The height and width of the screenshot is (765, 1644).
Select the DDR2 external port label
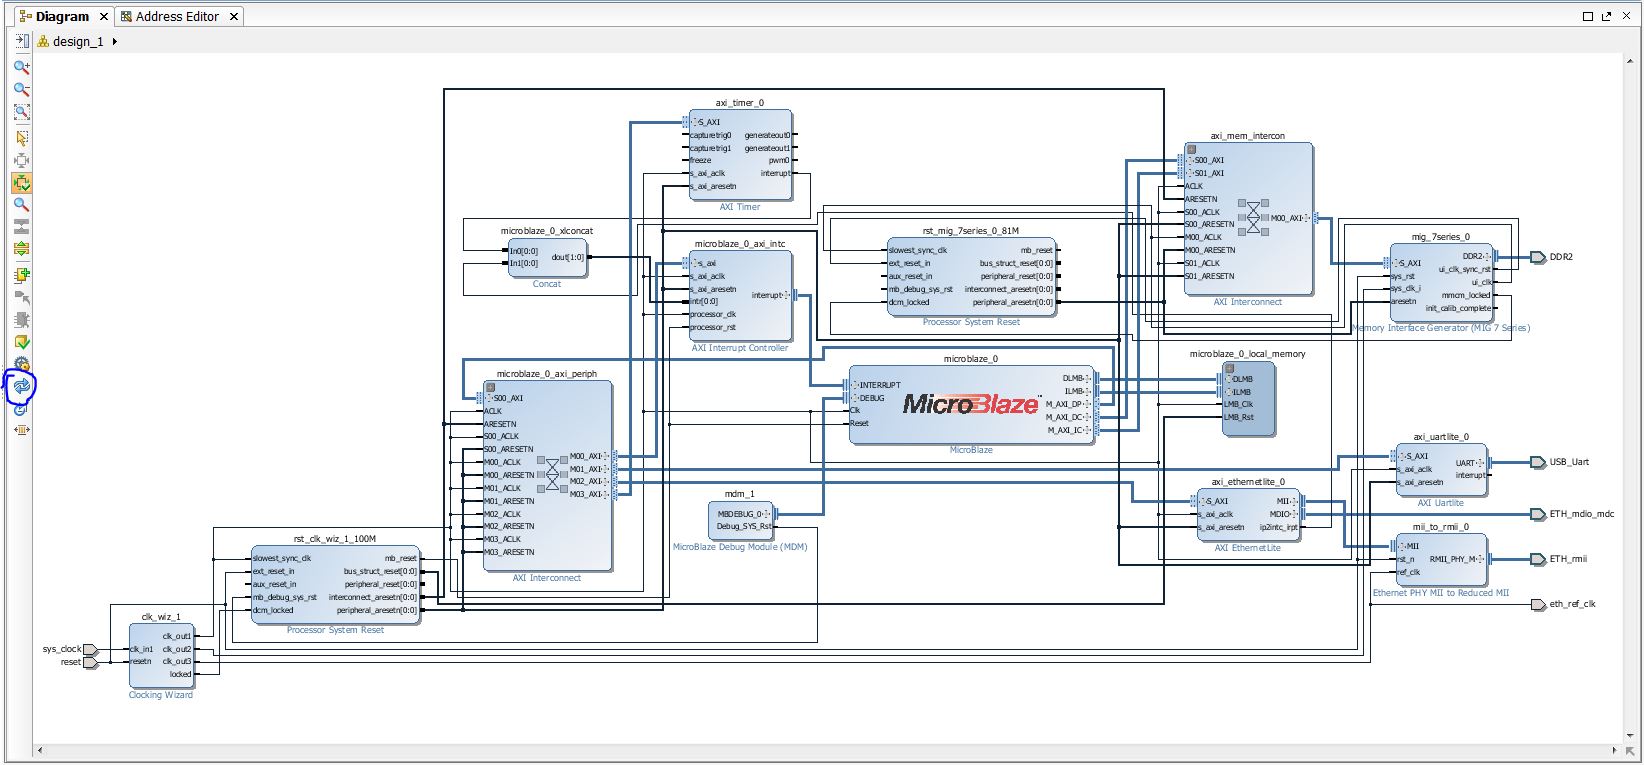click(x=1561, y=257)
